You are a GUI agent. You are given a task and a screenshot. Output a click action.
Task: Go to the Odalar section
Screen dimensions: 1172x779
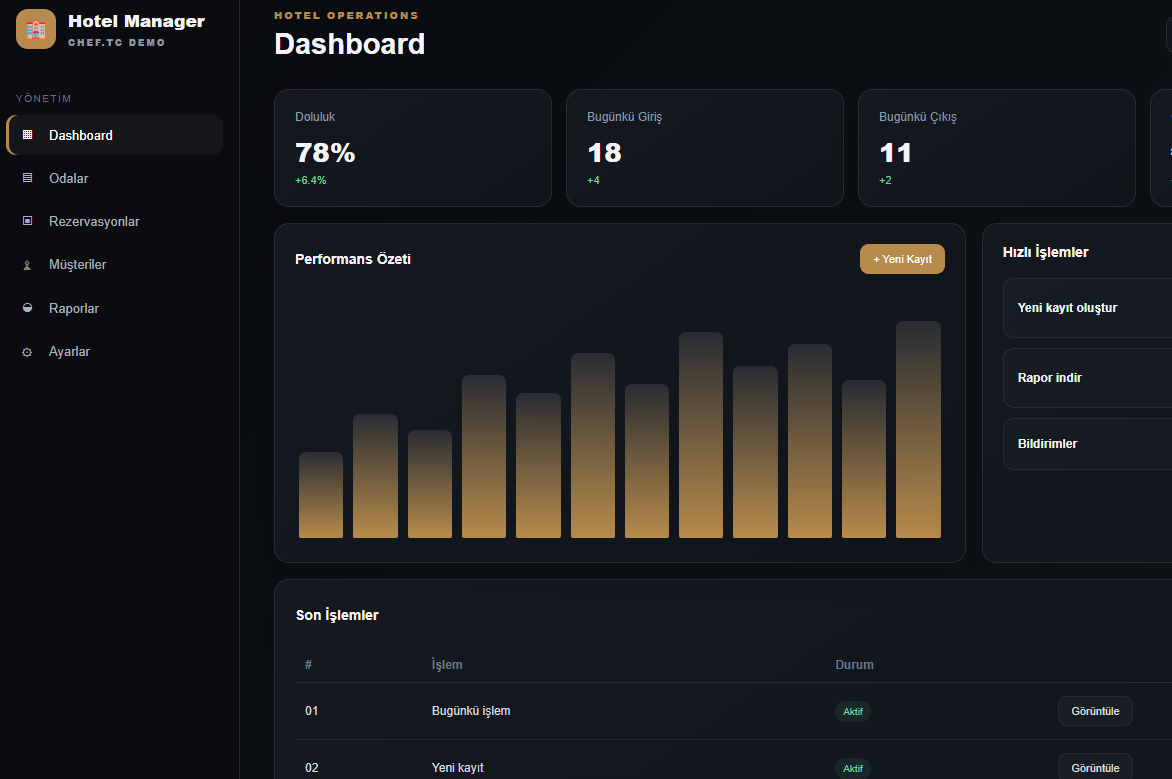[x=114, y=179]
